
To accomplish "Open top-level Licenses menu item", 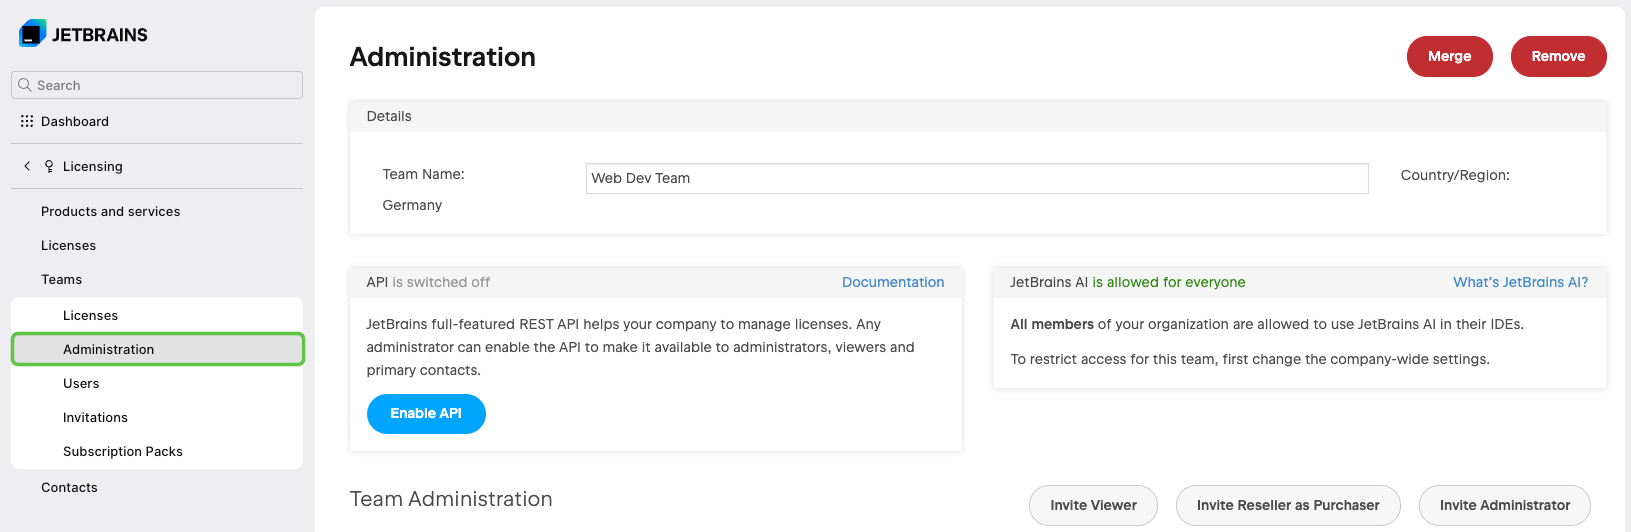I will (69, 245).
